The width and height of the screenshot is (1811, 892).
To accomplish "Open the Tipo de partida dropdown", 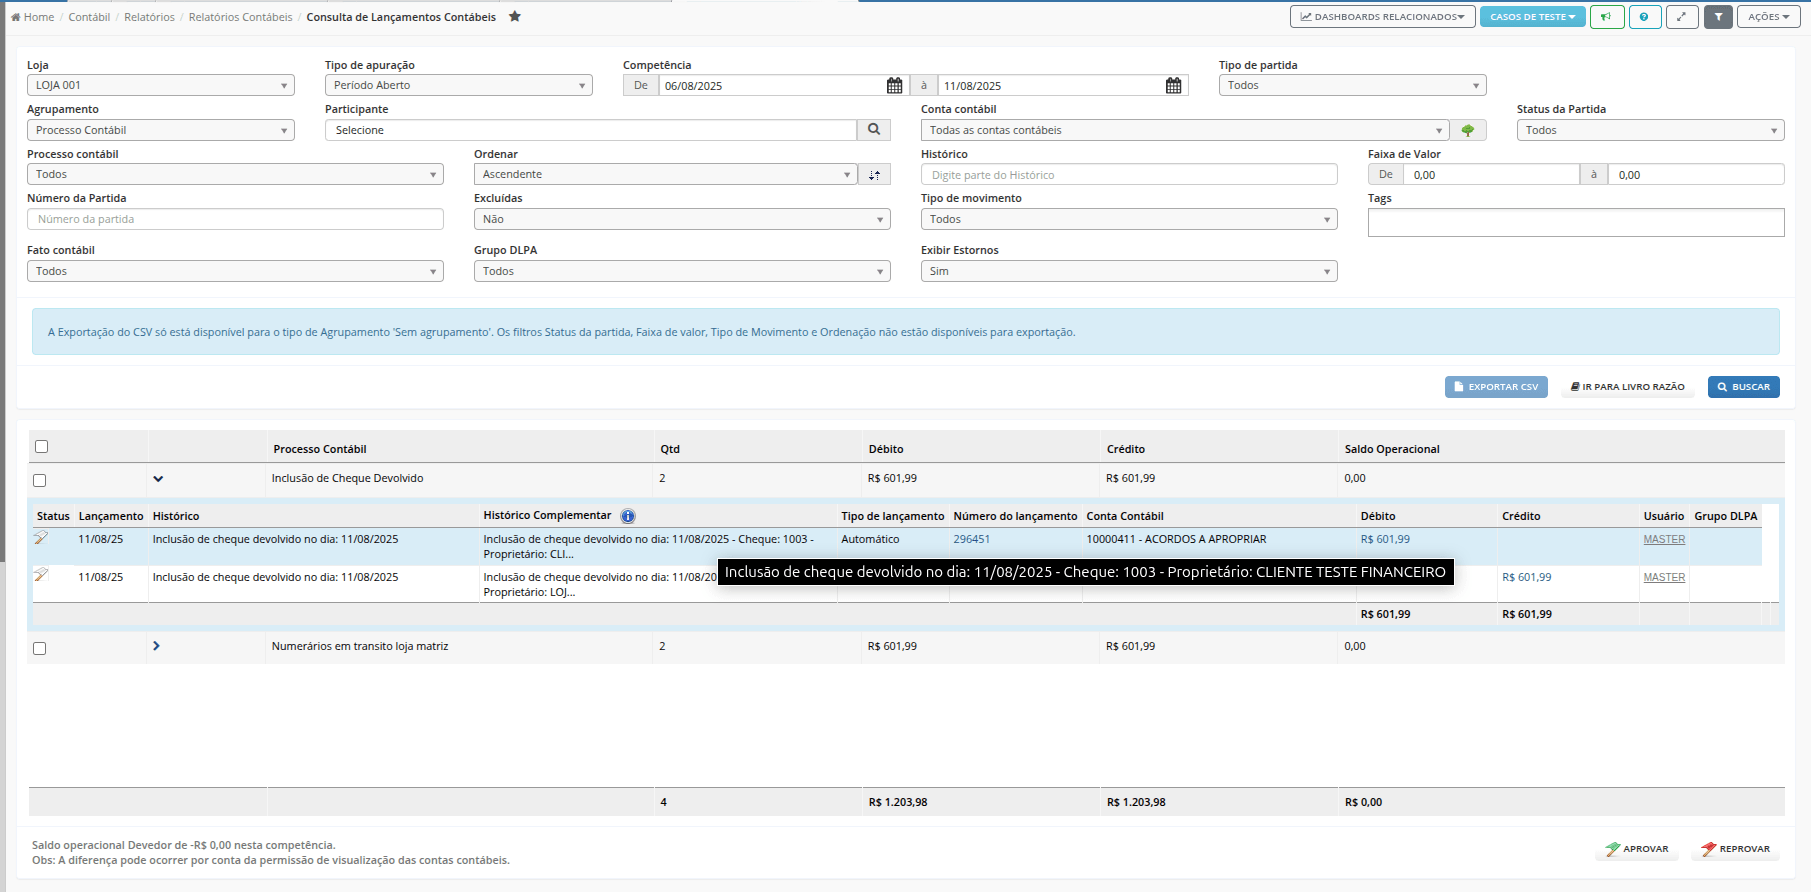I will 1352,85.
